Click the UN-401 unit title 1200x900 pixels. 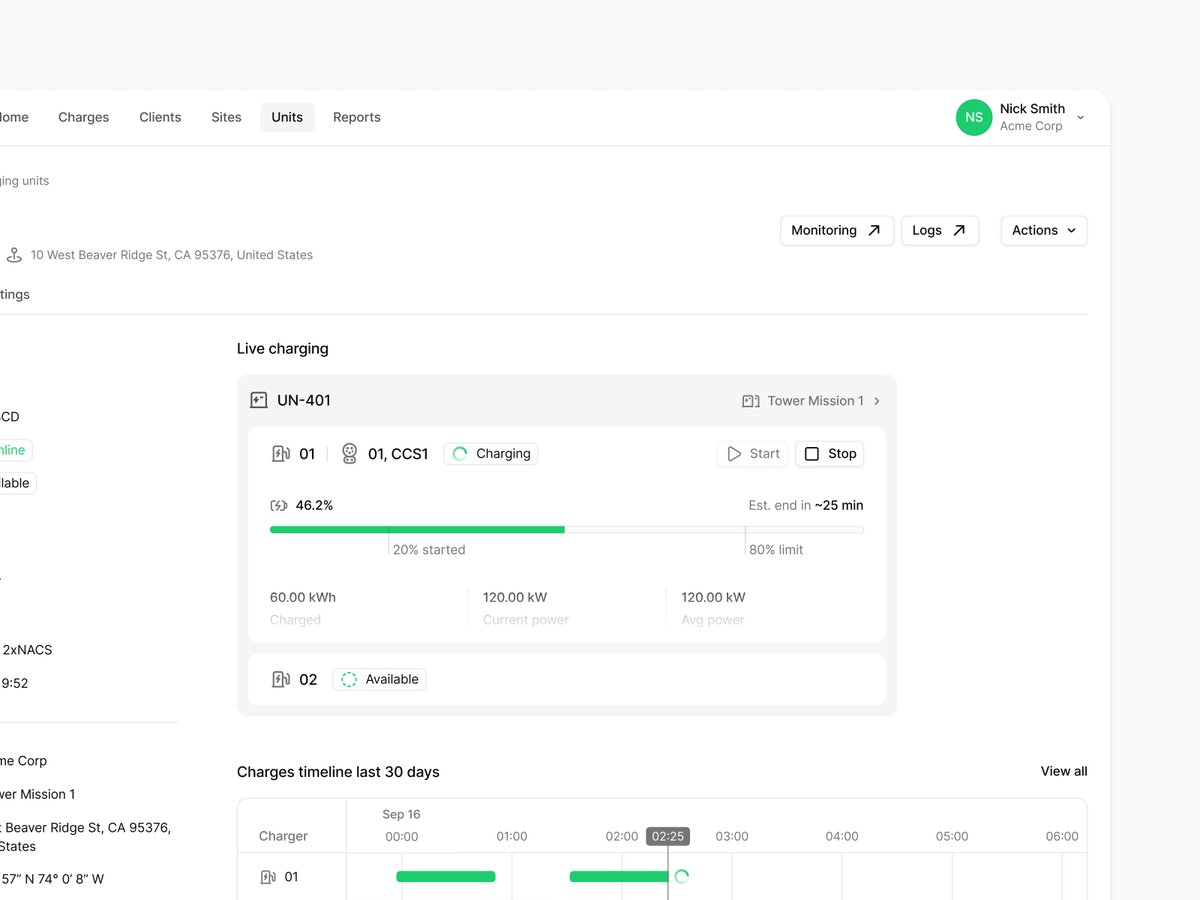click(x=304, y=400)
